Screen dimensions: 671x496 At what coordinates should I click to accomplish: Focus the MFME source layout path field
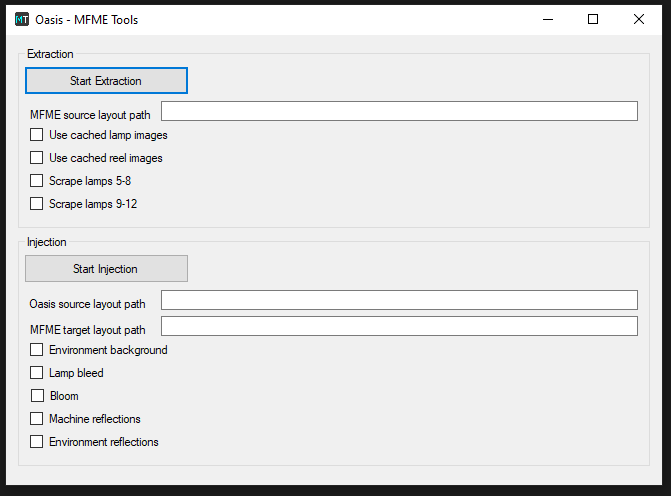399,111
